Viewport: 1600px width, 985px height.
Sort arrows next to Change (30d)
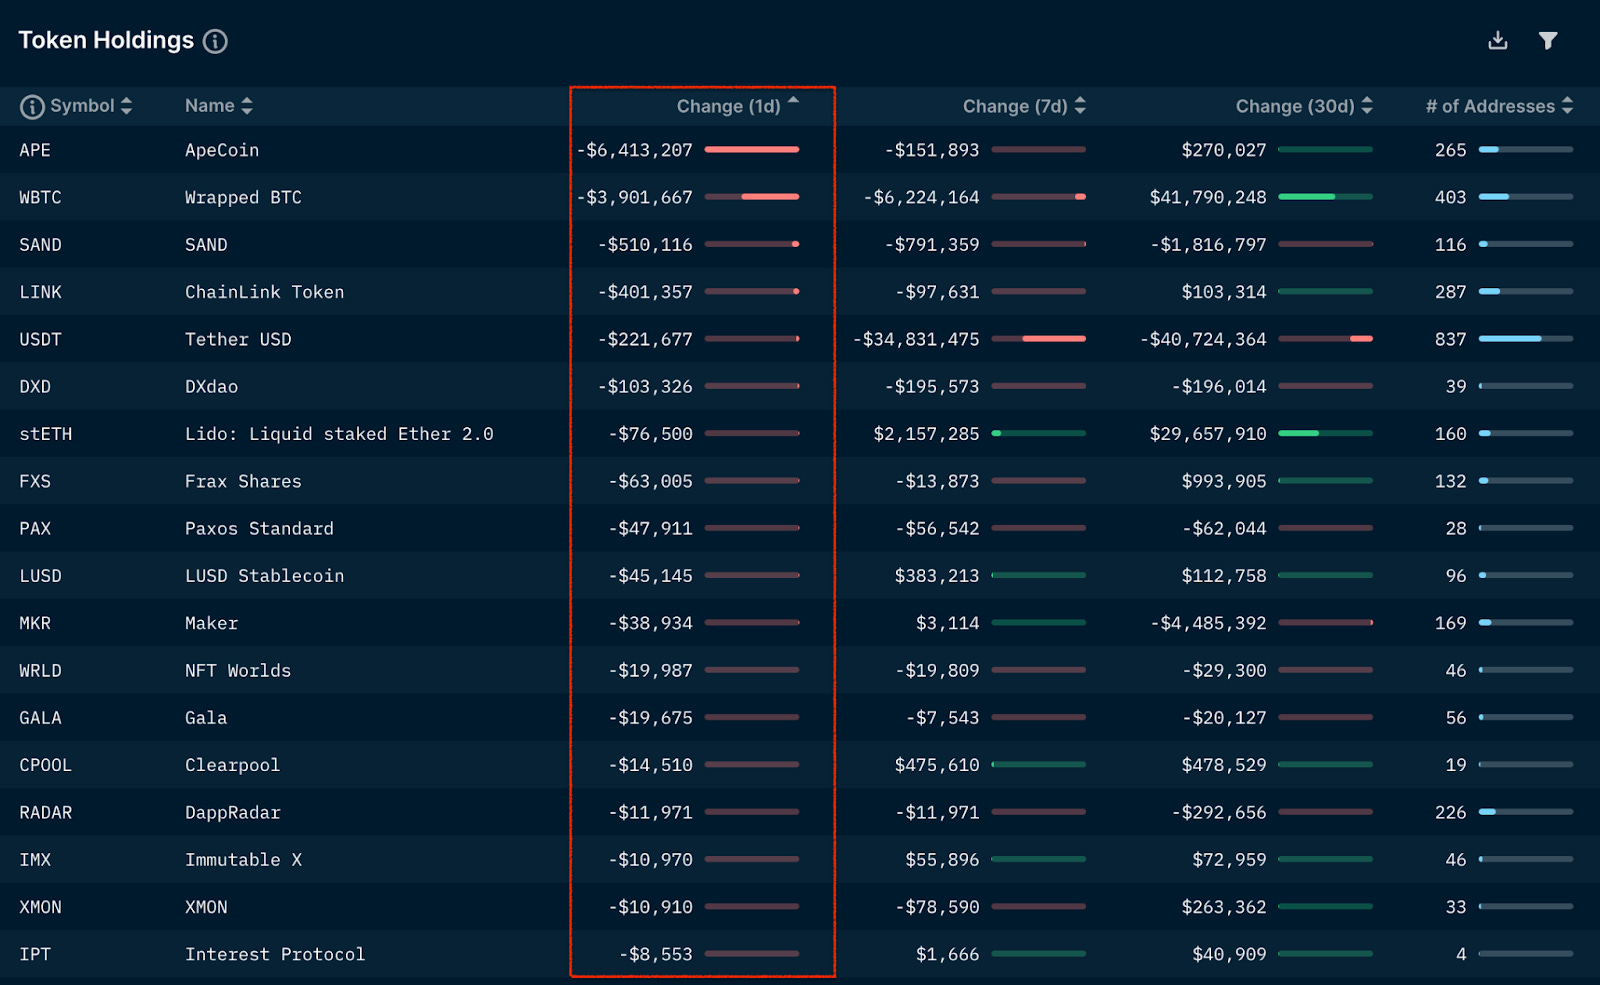[x=1367, y=106]
